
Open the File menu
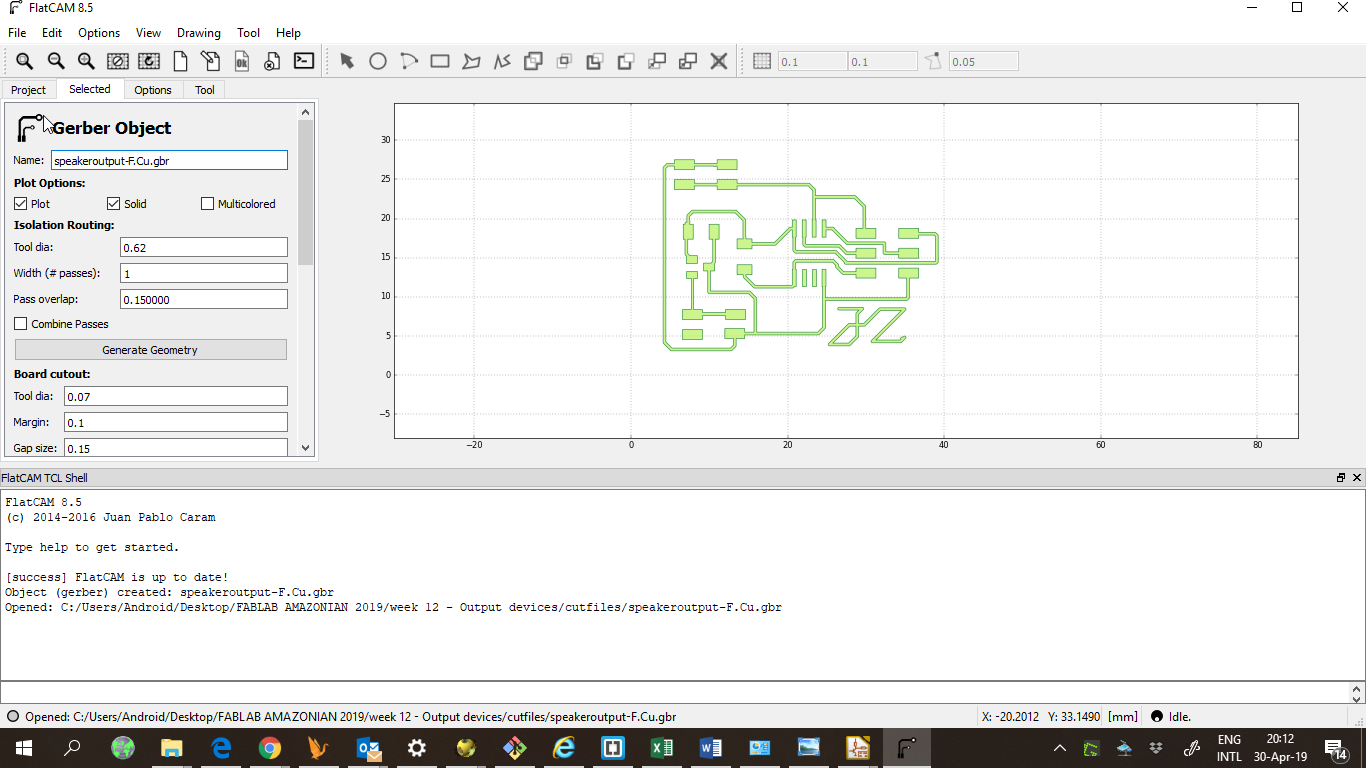pos(17,33)
